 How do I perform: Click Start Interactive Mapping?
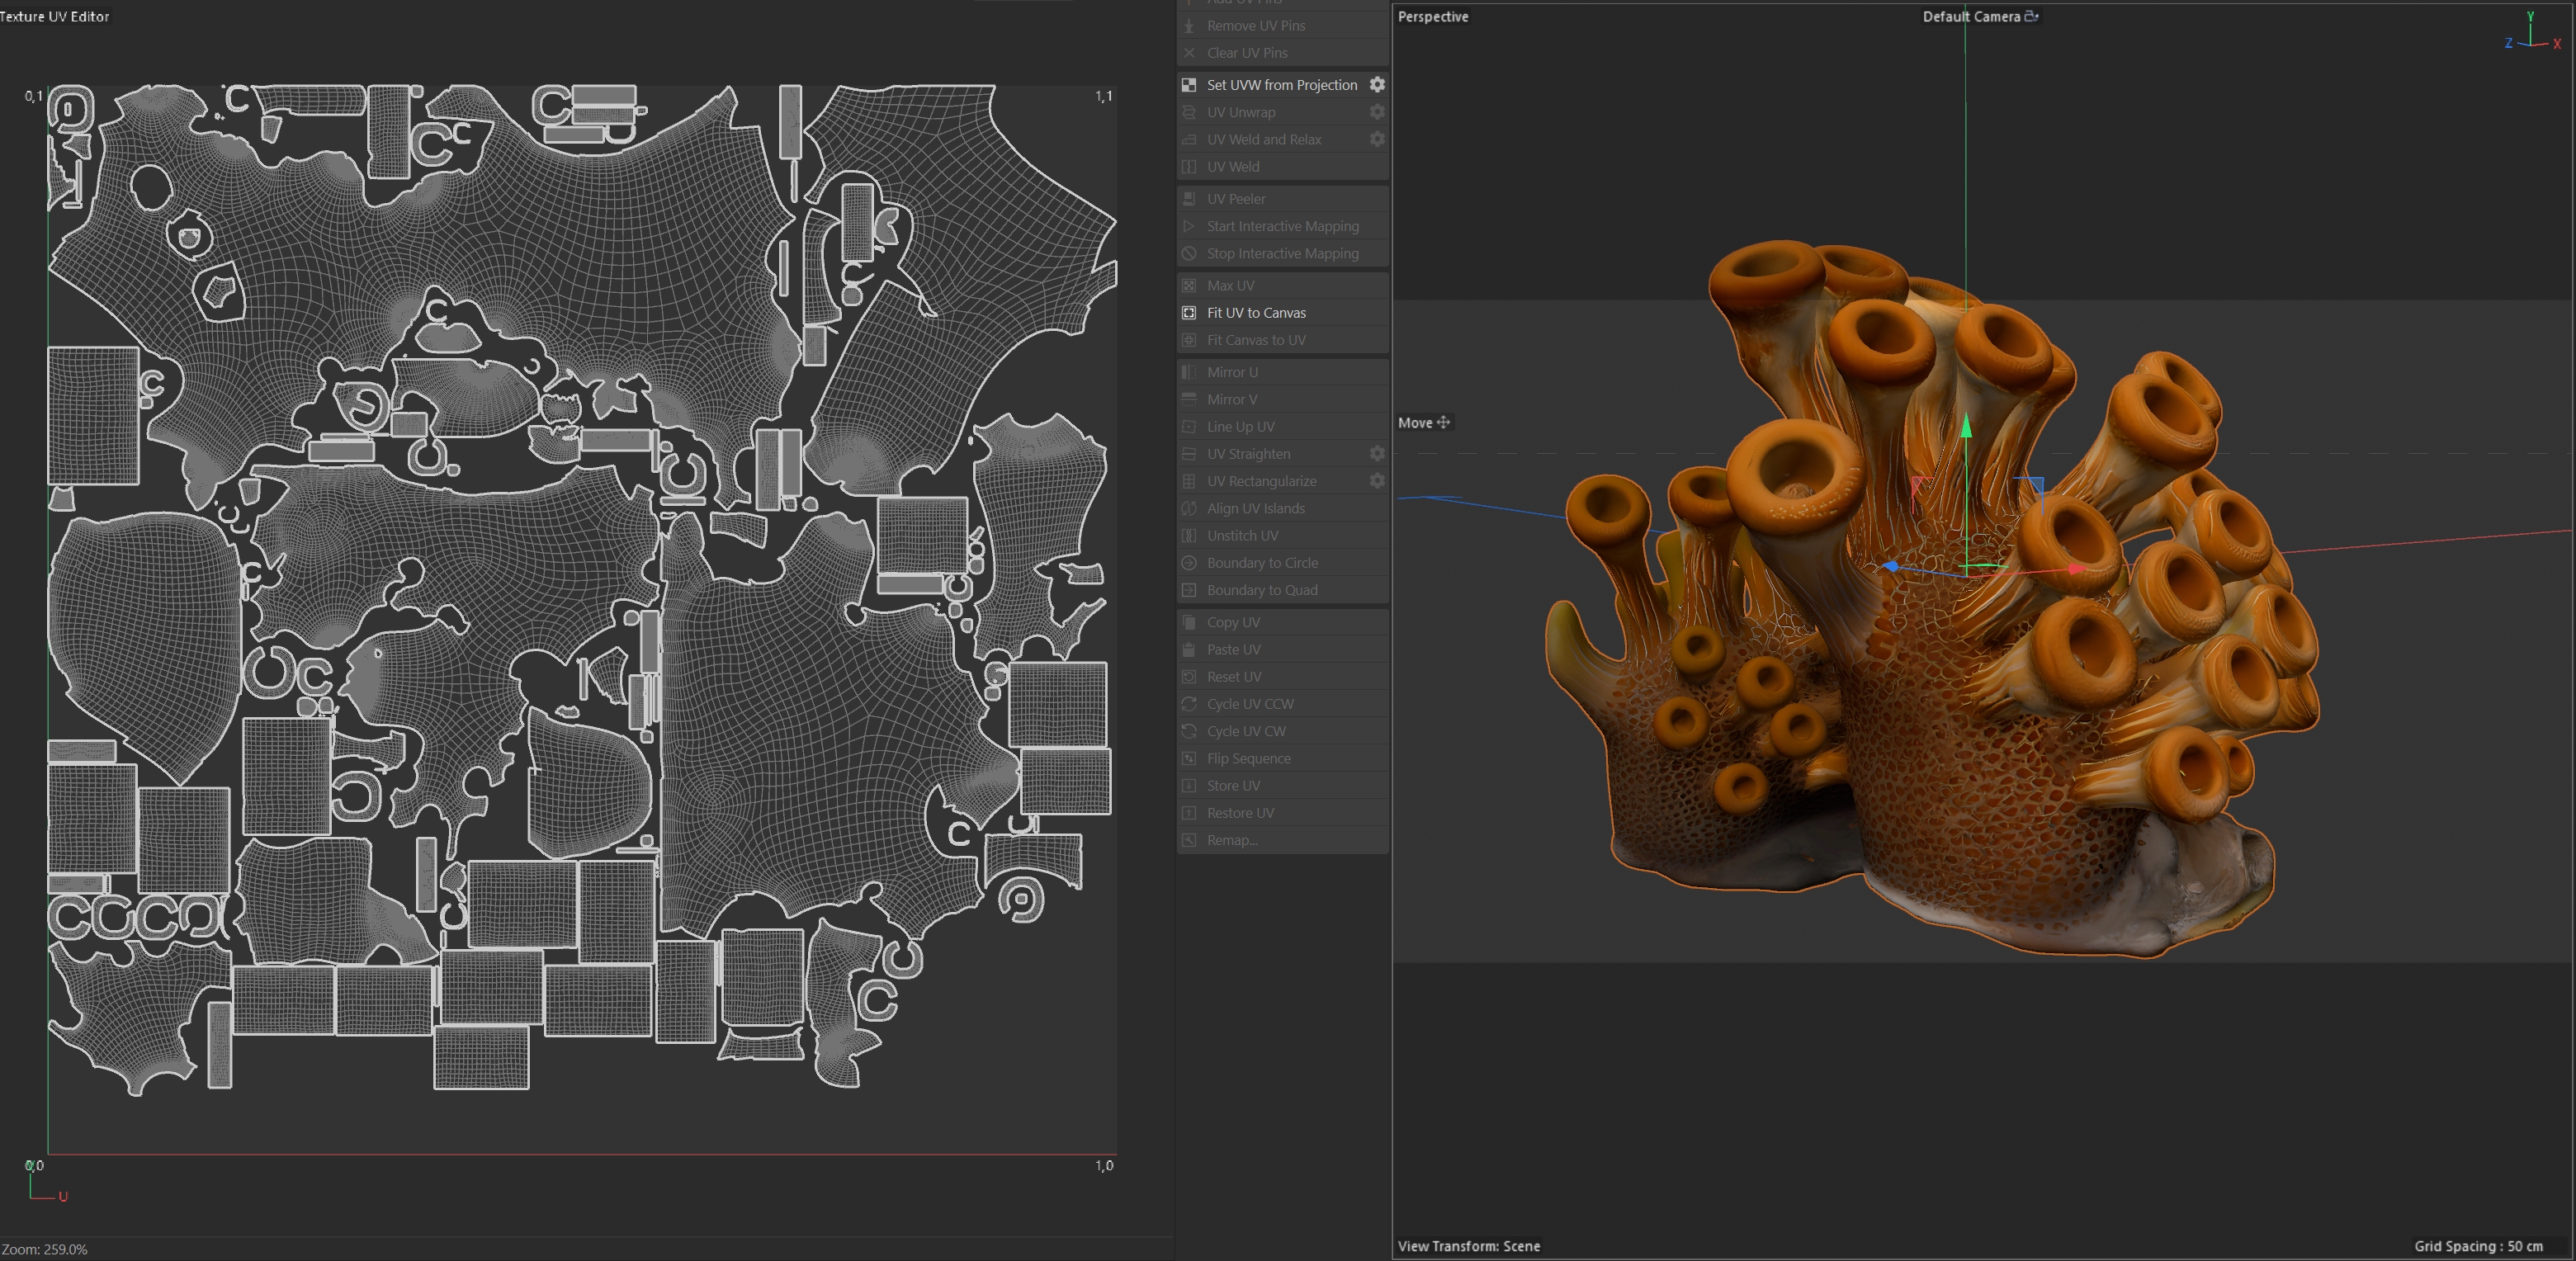pos(1282,226)
